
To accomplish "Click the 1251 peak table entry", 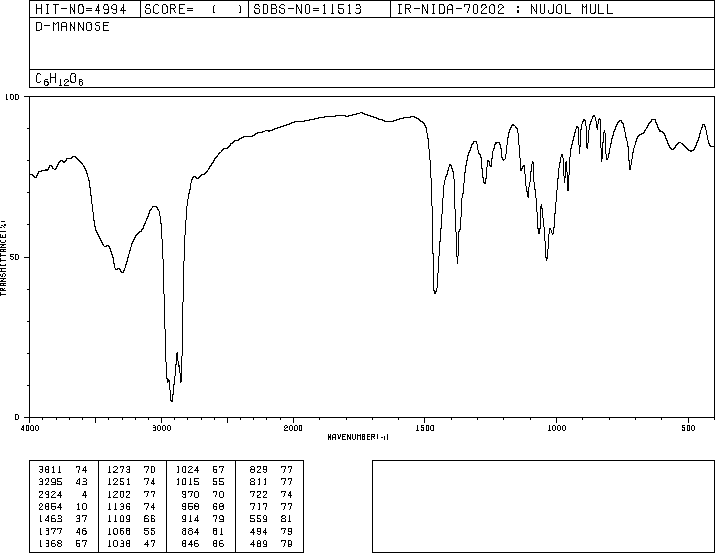I will 119,482.
